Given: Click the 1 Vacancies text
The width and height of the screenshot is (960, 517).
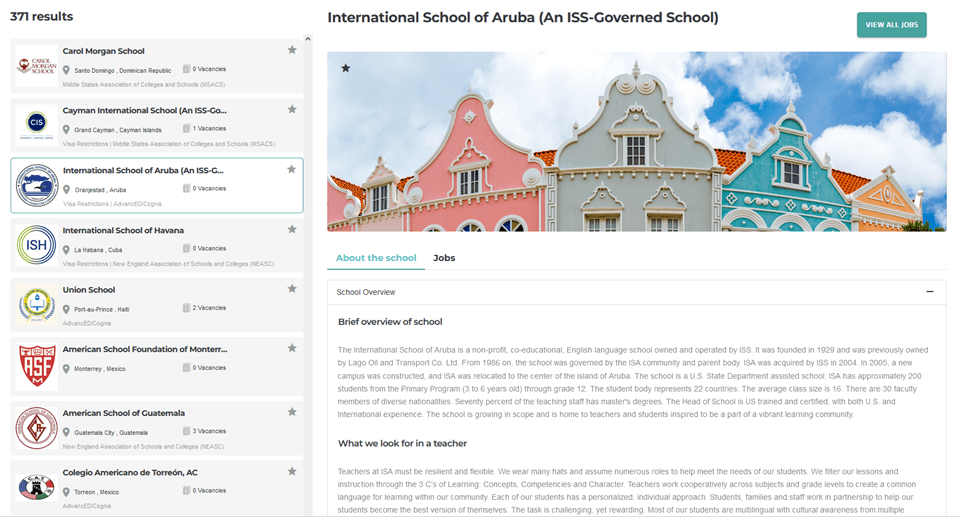Looking at the screenshot, I should click(209, 129).
